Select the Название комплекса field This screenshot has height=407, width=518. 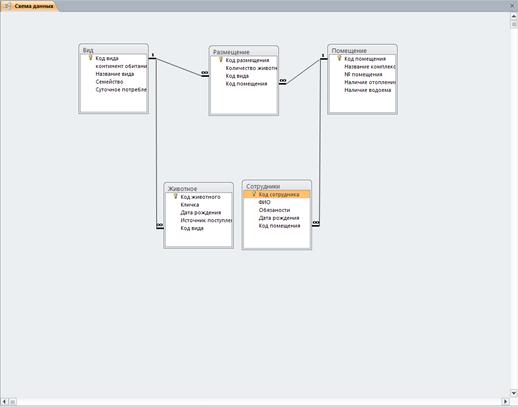(x=363, y=67)
